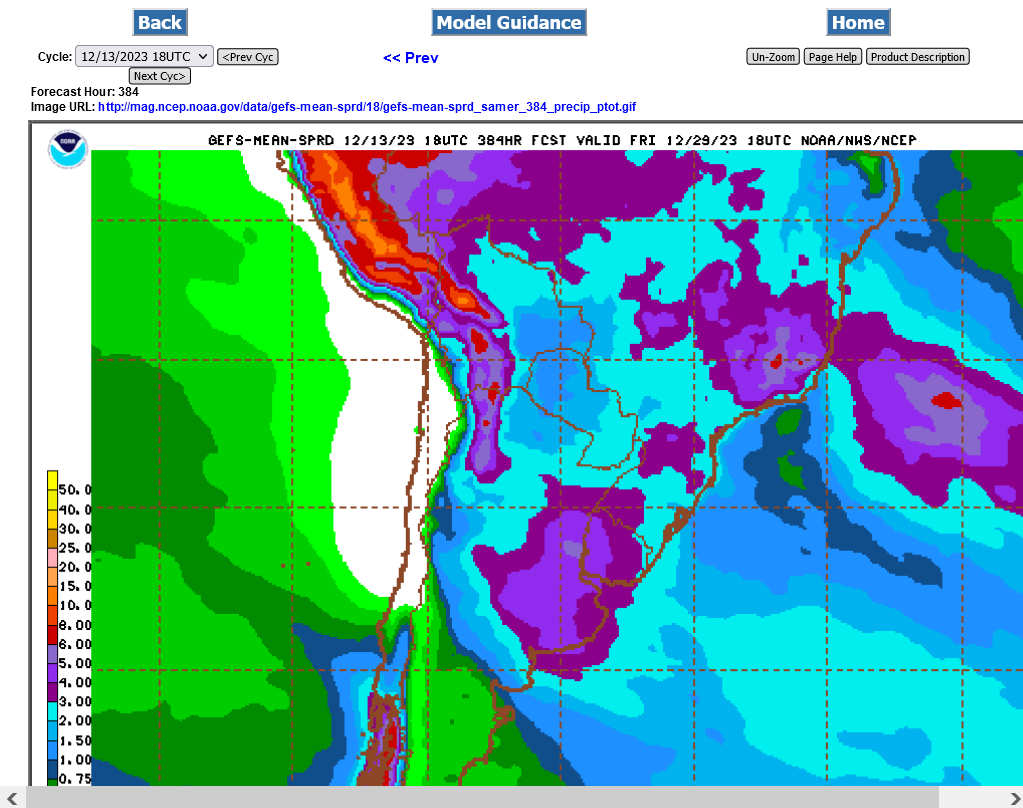Image resolution: width=1023 pixels, height=808 pixels.
Task: Open the gefs-mean-sprd image URL link
Action: click(x=367, y=106)
